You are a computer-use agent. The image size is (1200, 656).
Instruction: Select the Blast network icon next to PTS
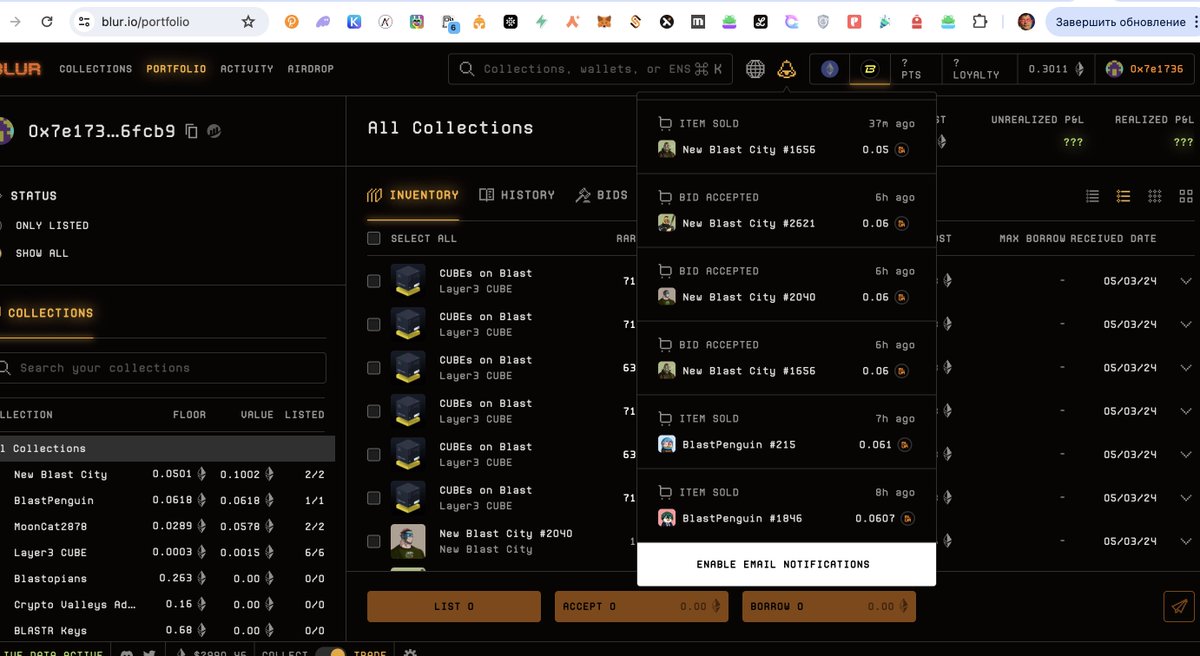click(x=869, y=69)
